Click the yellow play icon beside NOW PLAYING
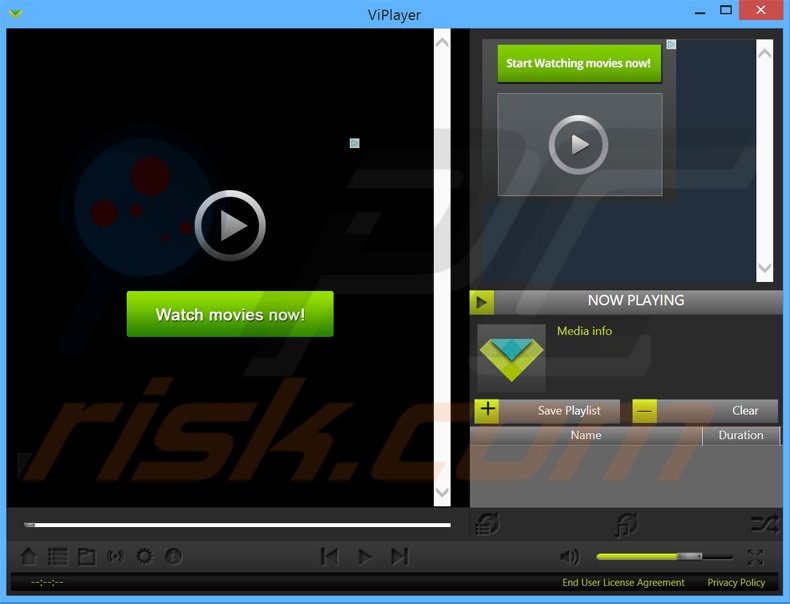 click(x=482, y=302)
